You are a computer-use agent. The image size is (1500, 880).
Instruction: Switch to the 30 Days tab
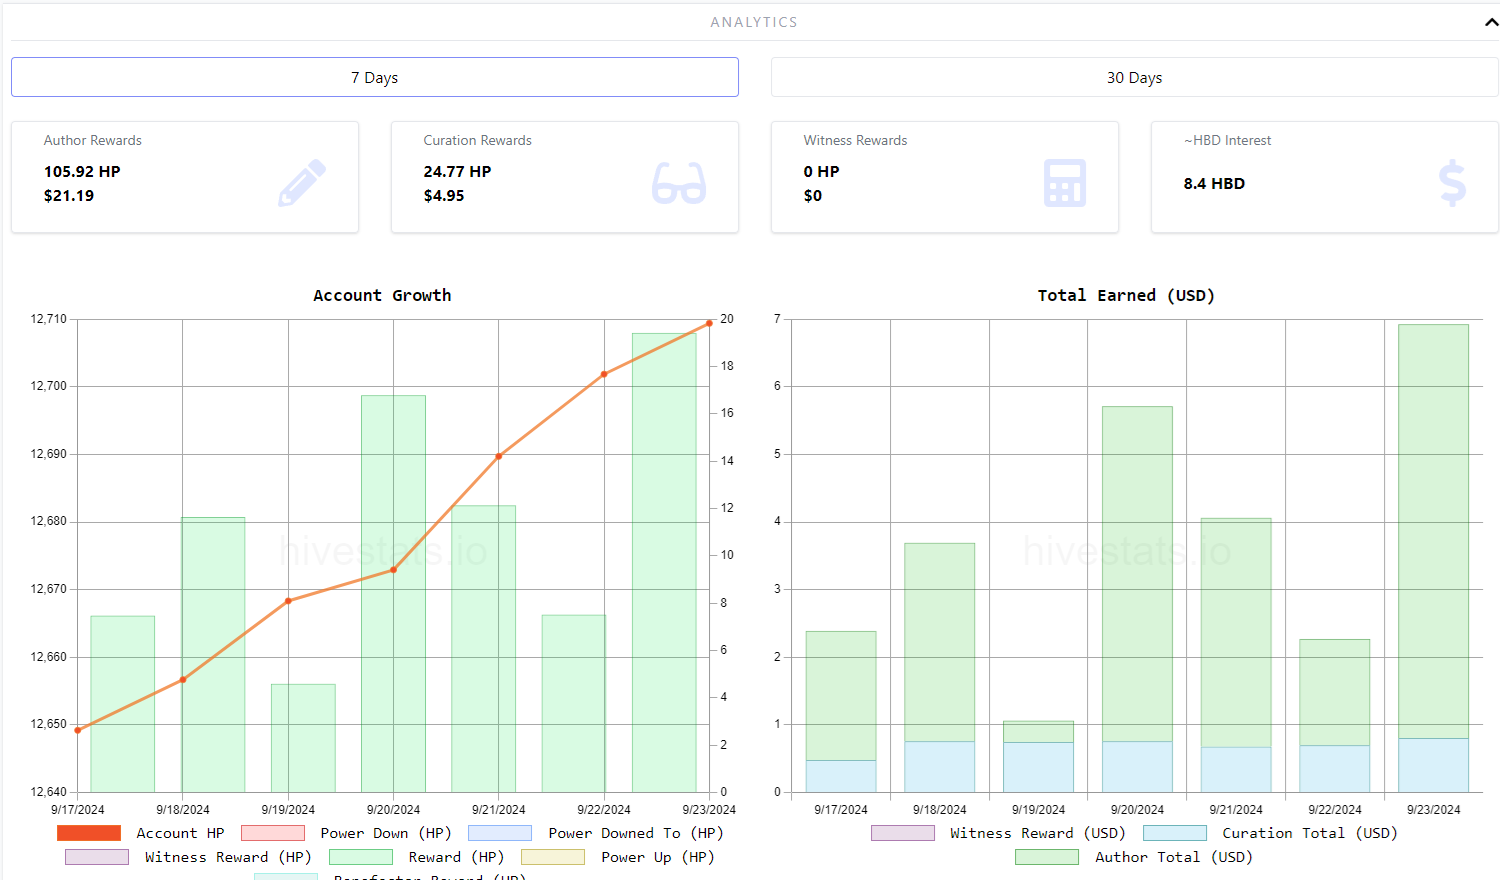pyautogui.click(x=1134, y=77)
